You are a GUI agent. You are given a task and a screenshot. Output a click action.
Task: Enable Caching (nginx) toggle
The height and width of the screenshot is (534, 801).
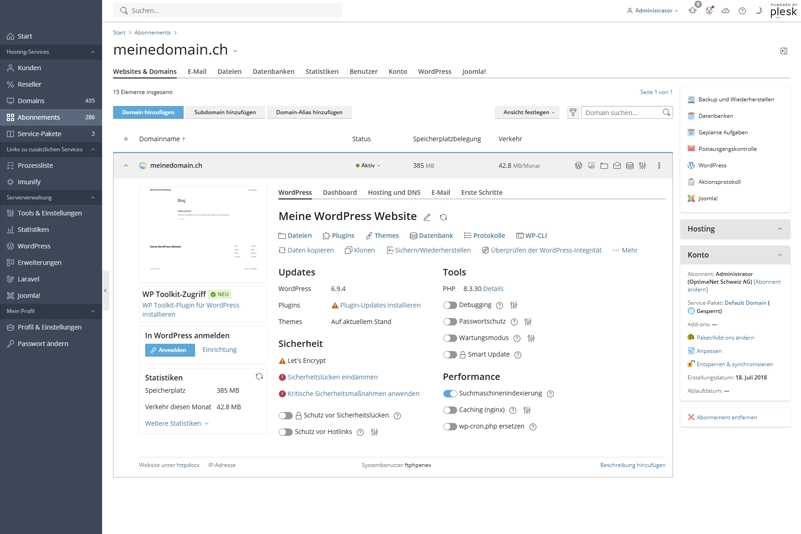450,410
